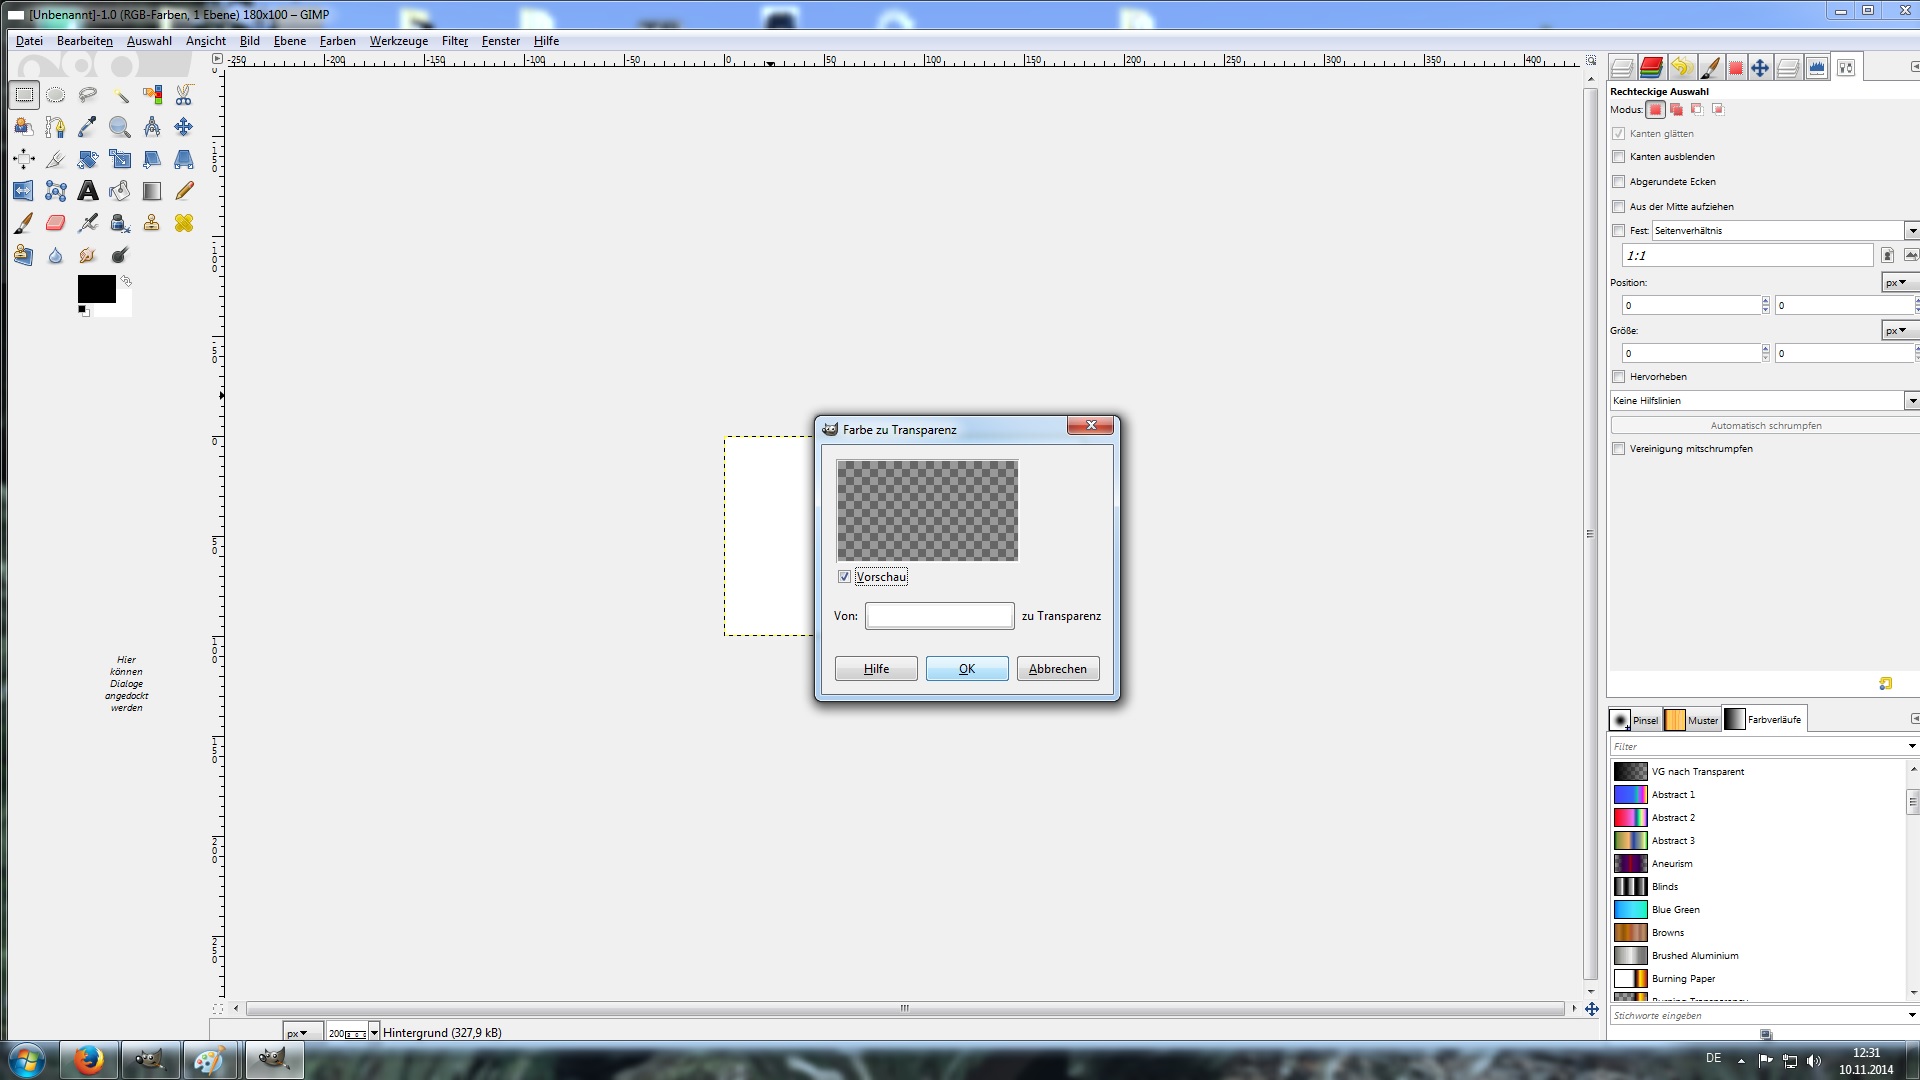The height and width of the screenshot is (1080, 1920).
Task: Click the Abbrechen button
Action: tap(1057, 669)
